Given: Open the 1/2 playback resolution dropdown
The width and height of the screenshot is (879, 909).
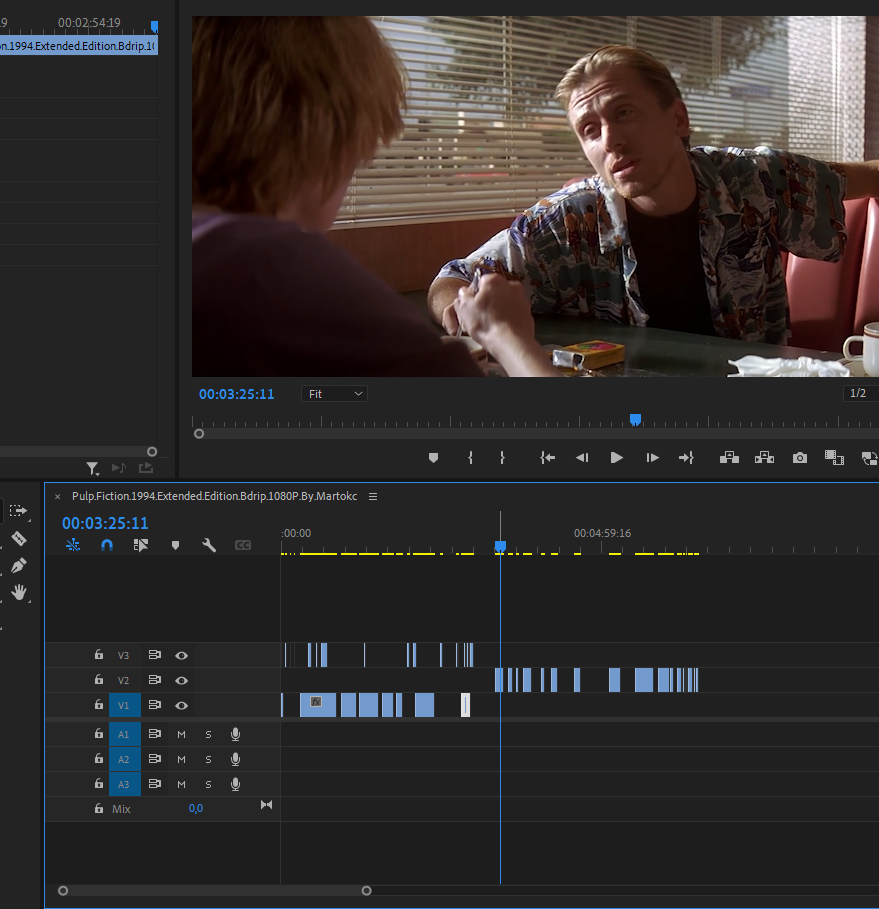Looking at the screenshot, I should [x=860, y=394].
